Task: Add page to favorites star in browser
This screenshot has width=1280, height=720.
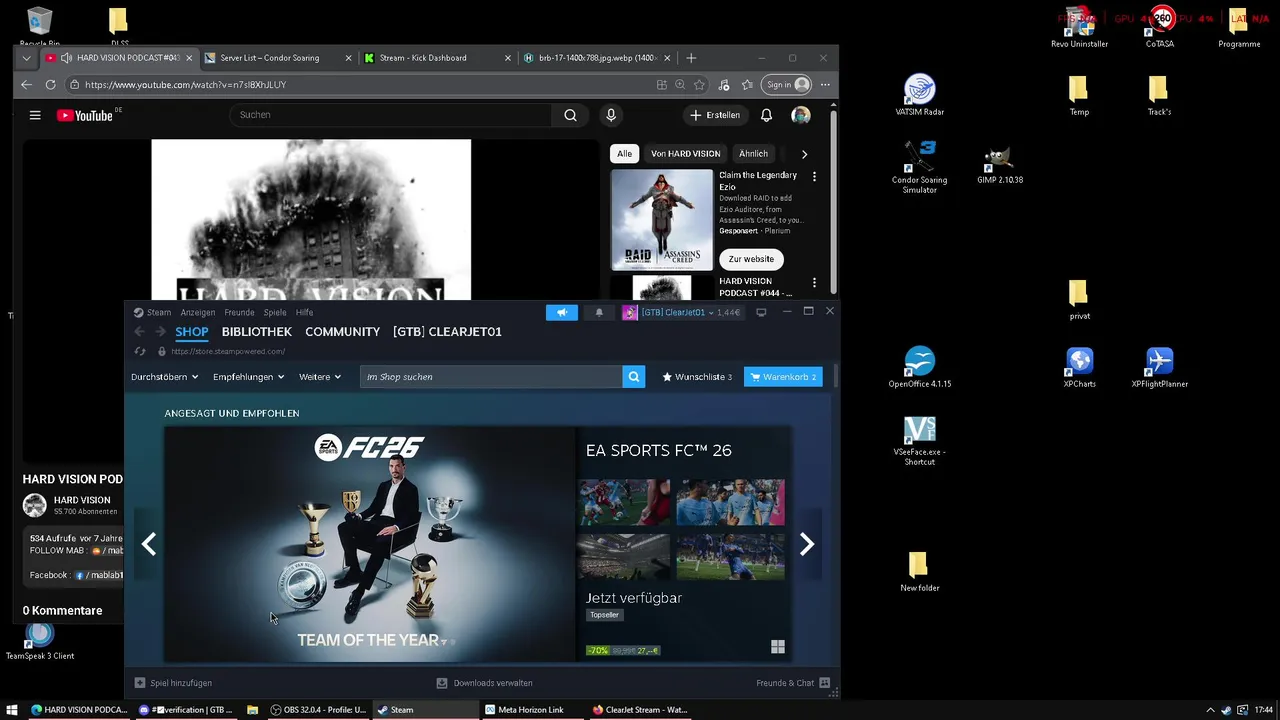Action: coord(699,85)
